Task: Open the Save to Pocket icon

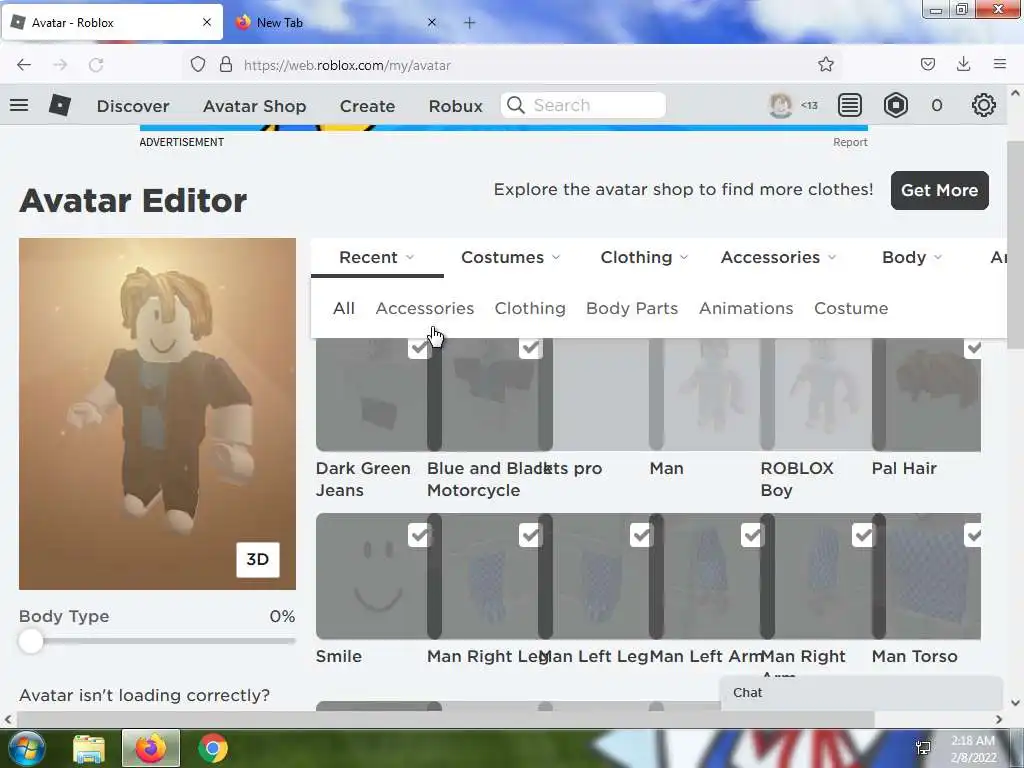Action: tap(928, 64)
